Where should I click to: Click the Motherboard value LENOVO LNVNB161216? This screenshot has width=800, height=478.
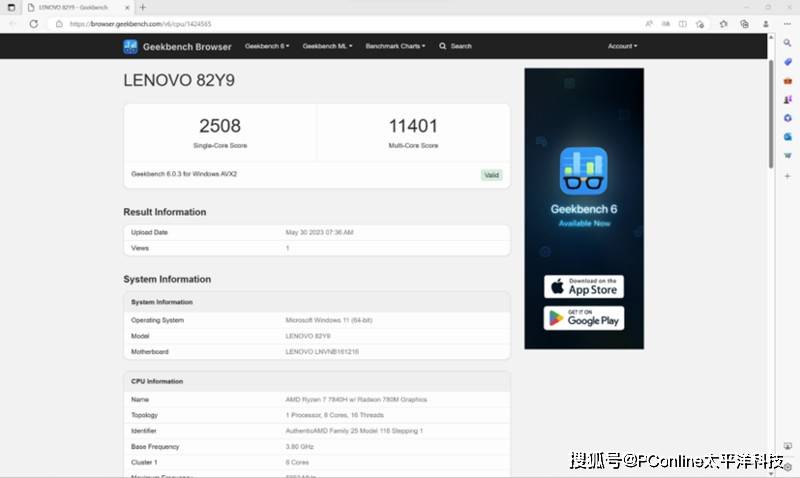pos(322,352)
